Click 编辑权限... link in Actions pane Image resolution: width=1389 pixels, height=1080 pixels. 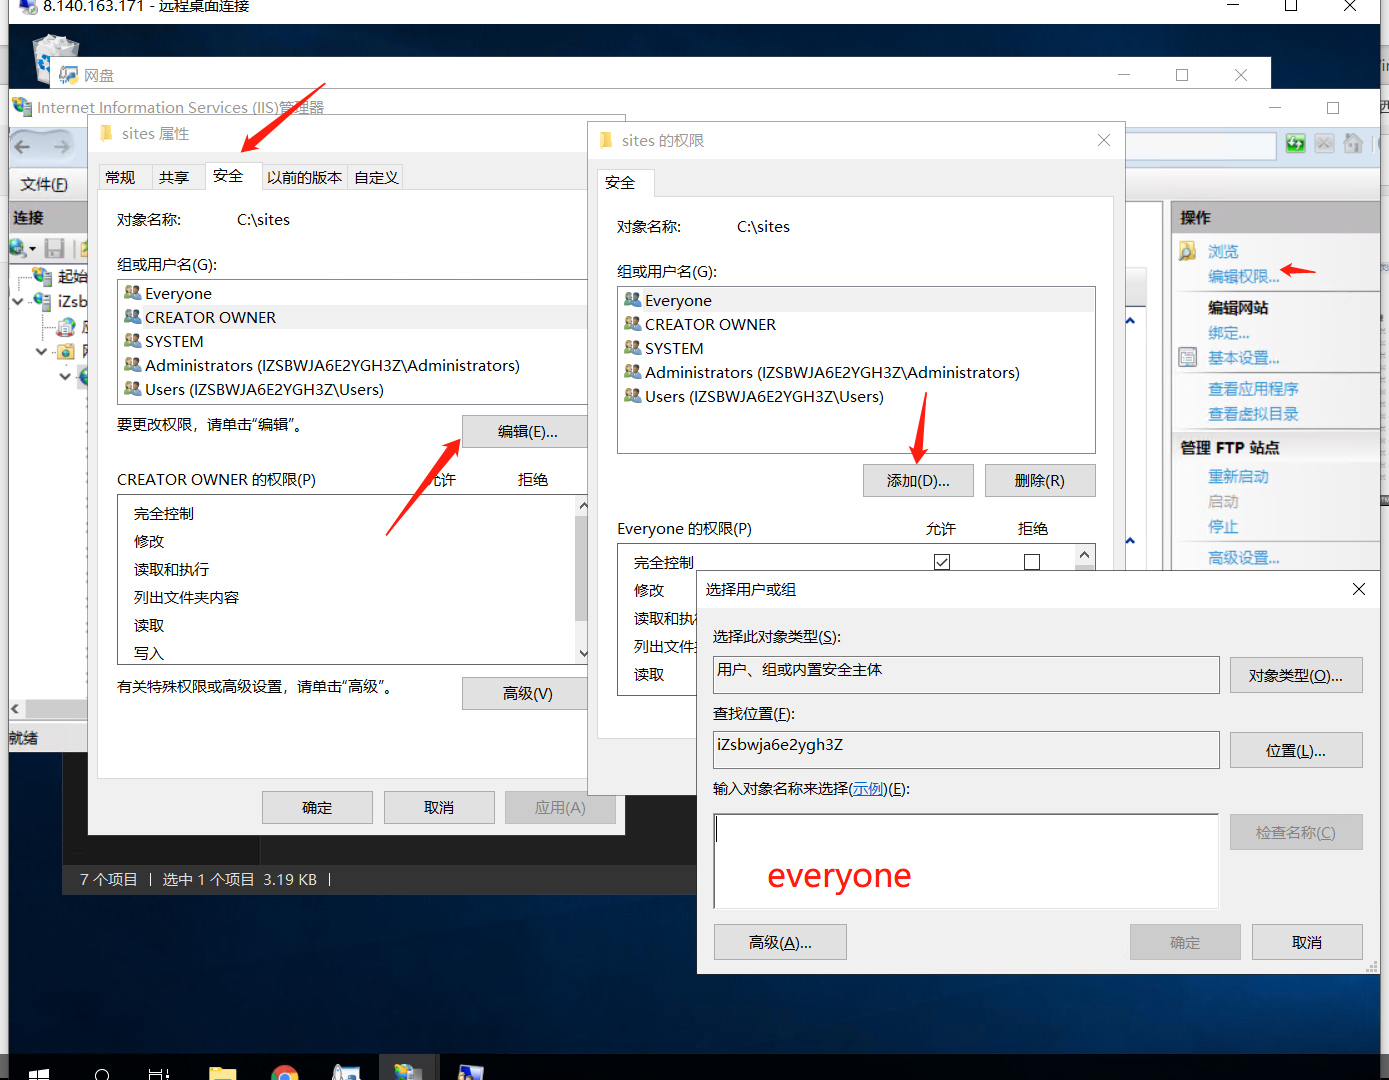pyautogui.click(x=1243, y=276)
